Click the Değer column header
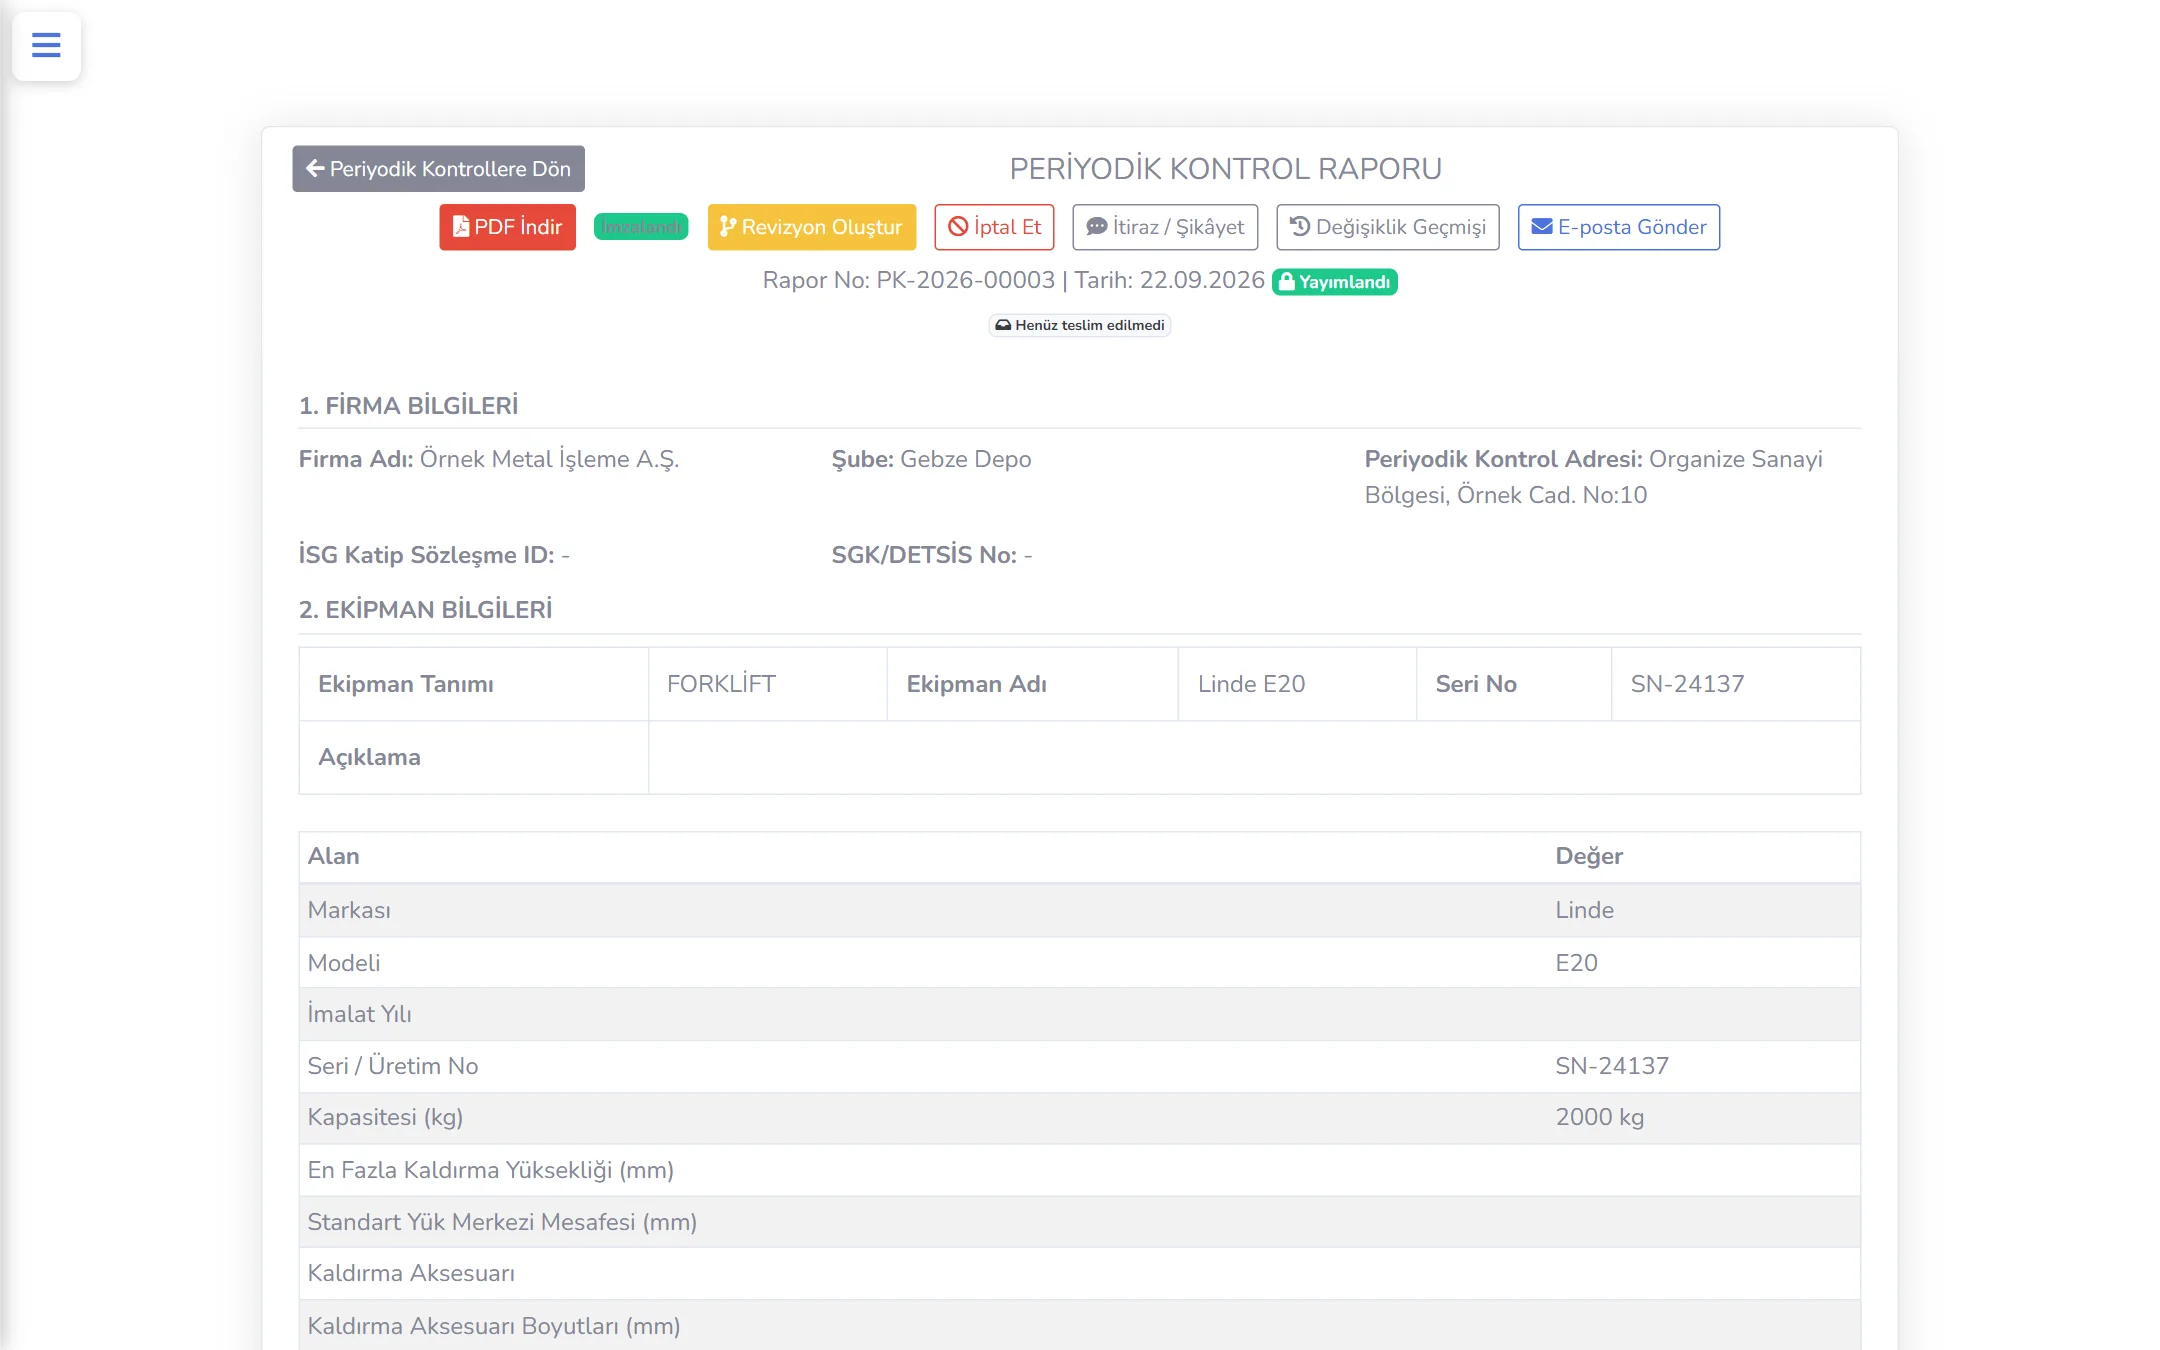The image size is (2160, 1350). (x=1589, y=856)
